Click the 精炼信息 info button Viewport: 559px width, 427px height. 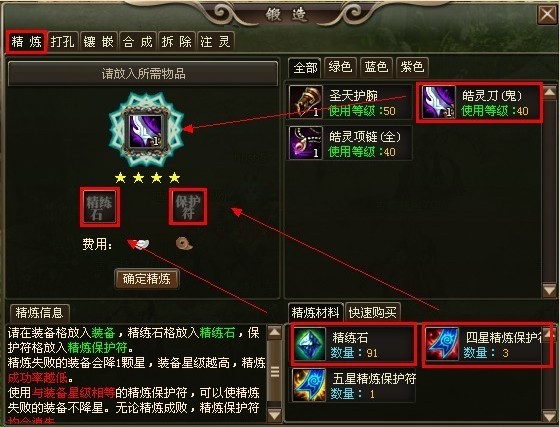tap(39, 313)
